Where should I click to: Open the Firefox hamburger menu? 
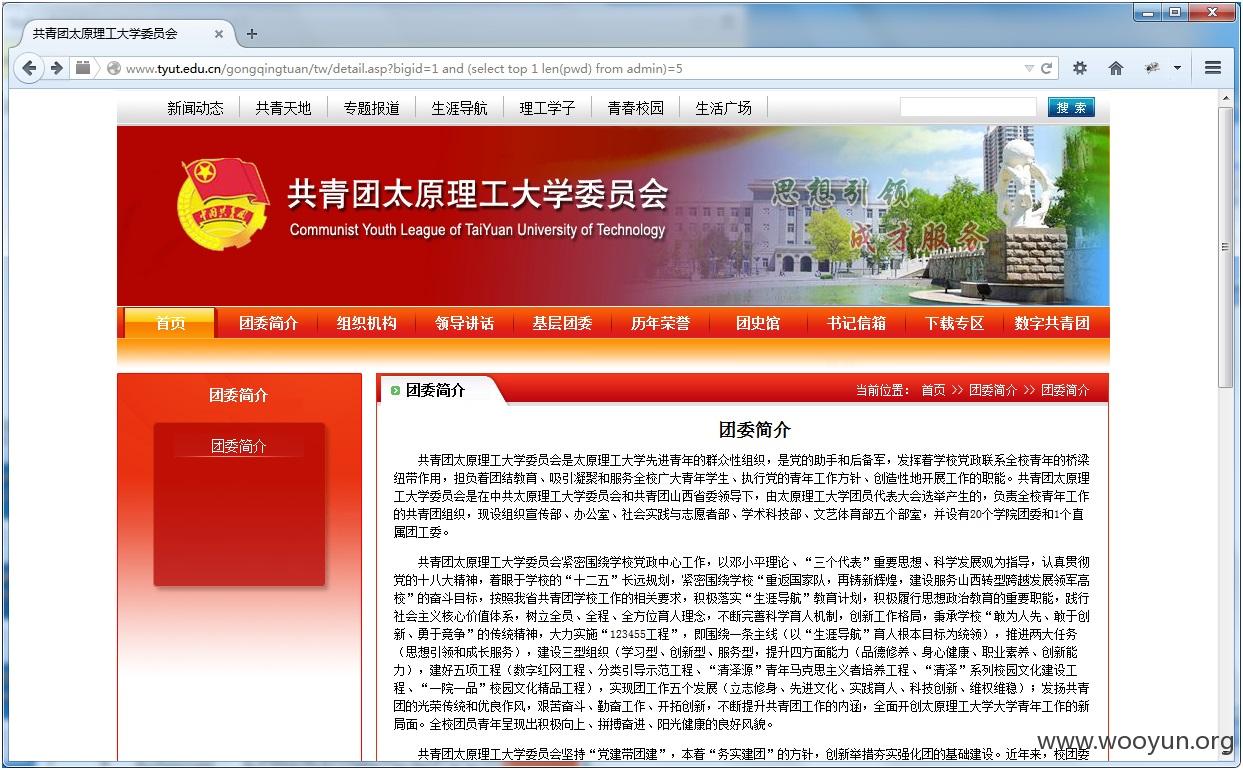pos(1213,68)
